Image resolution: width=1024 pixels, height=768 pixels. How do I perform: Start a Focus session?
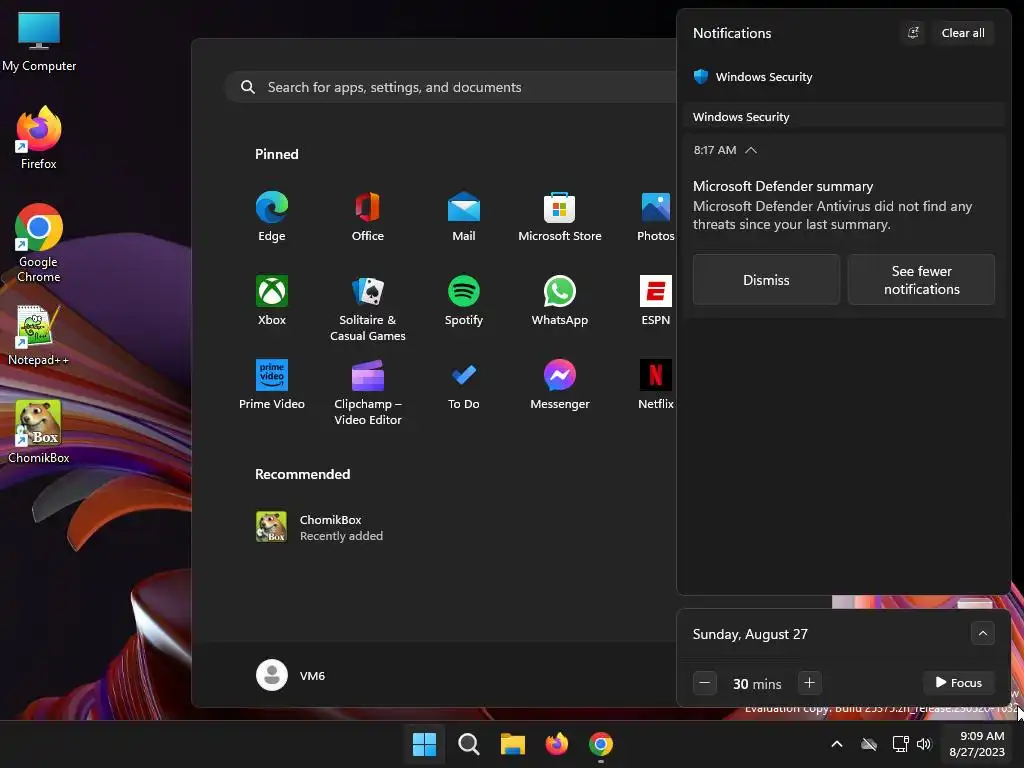click(x=959, y=682)
